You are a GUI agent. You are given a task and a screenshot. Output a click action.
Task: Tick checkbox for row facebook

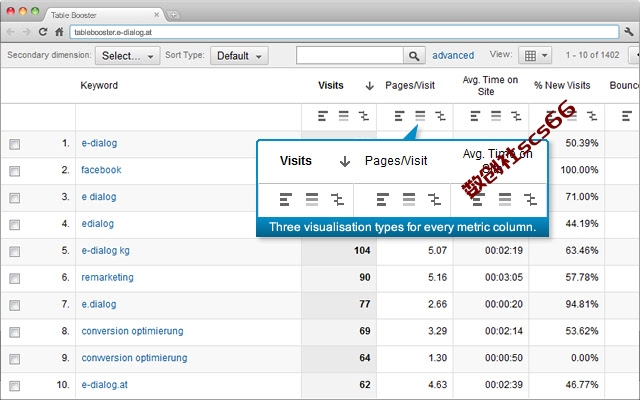click(15, 171)
